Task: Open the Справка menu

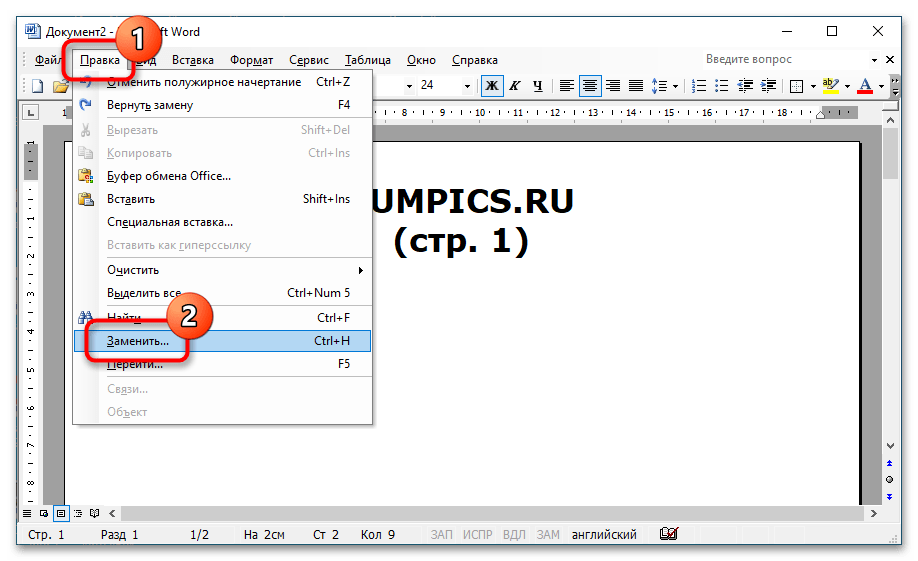Action: point(475,60)
